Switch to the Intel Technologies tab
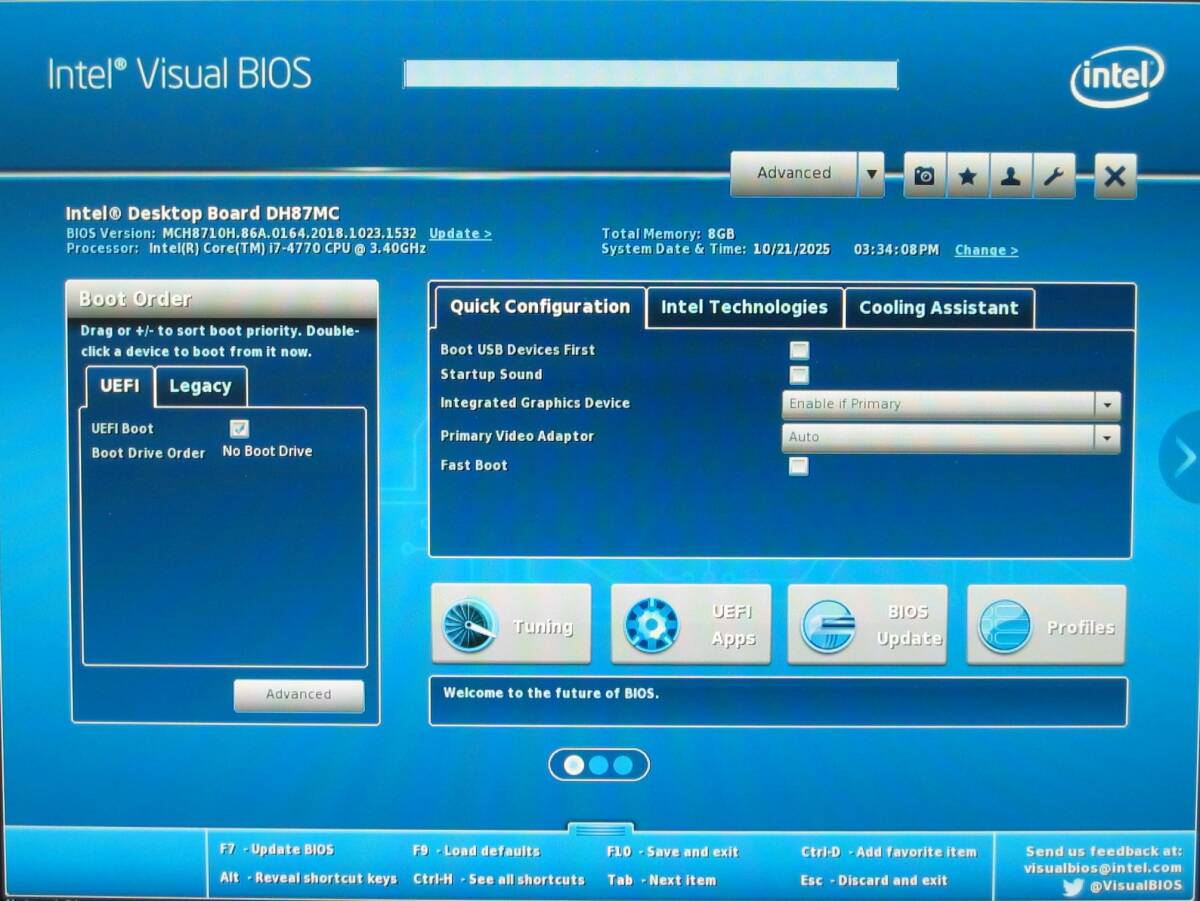1200x901 pixels. 745,308
